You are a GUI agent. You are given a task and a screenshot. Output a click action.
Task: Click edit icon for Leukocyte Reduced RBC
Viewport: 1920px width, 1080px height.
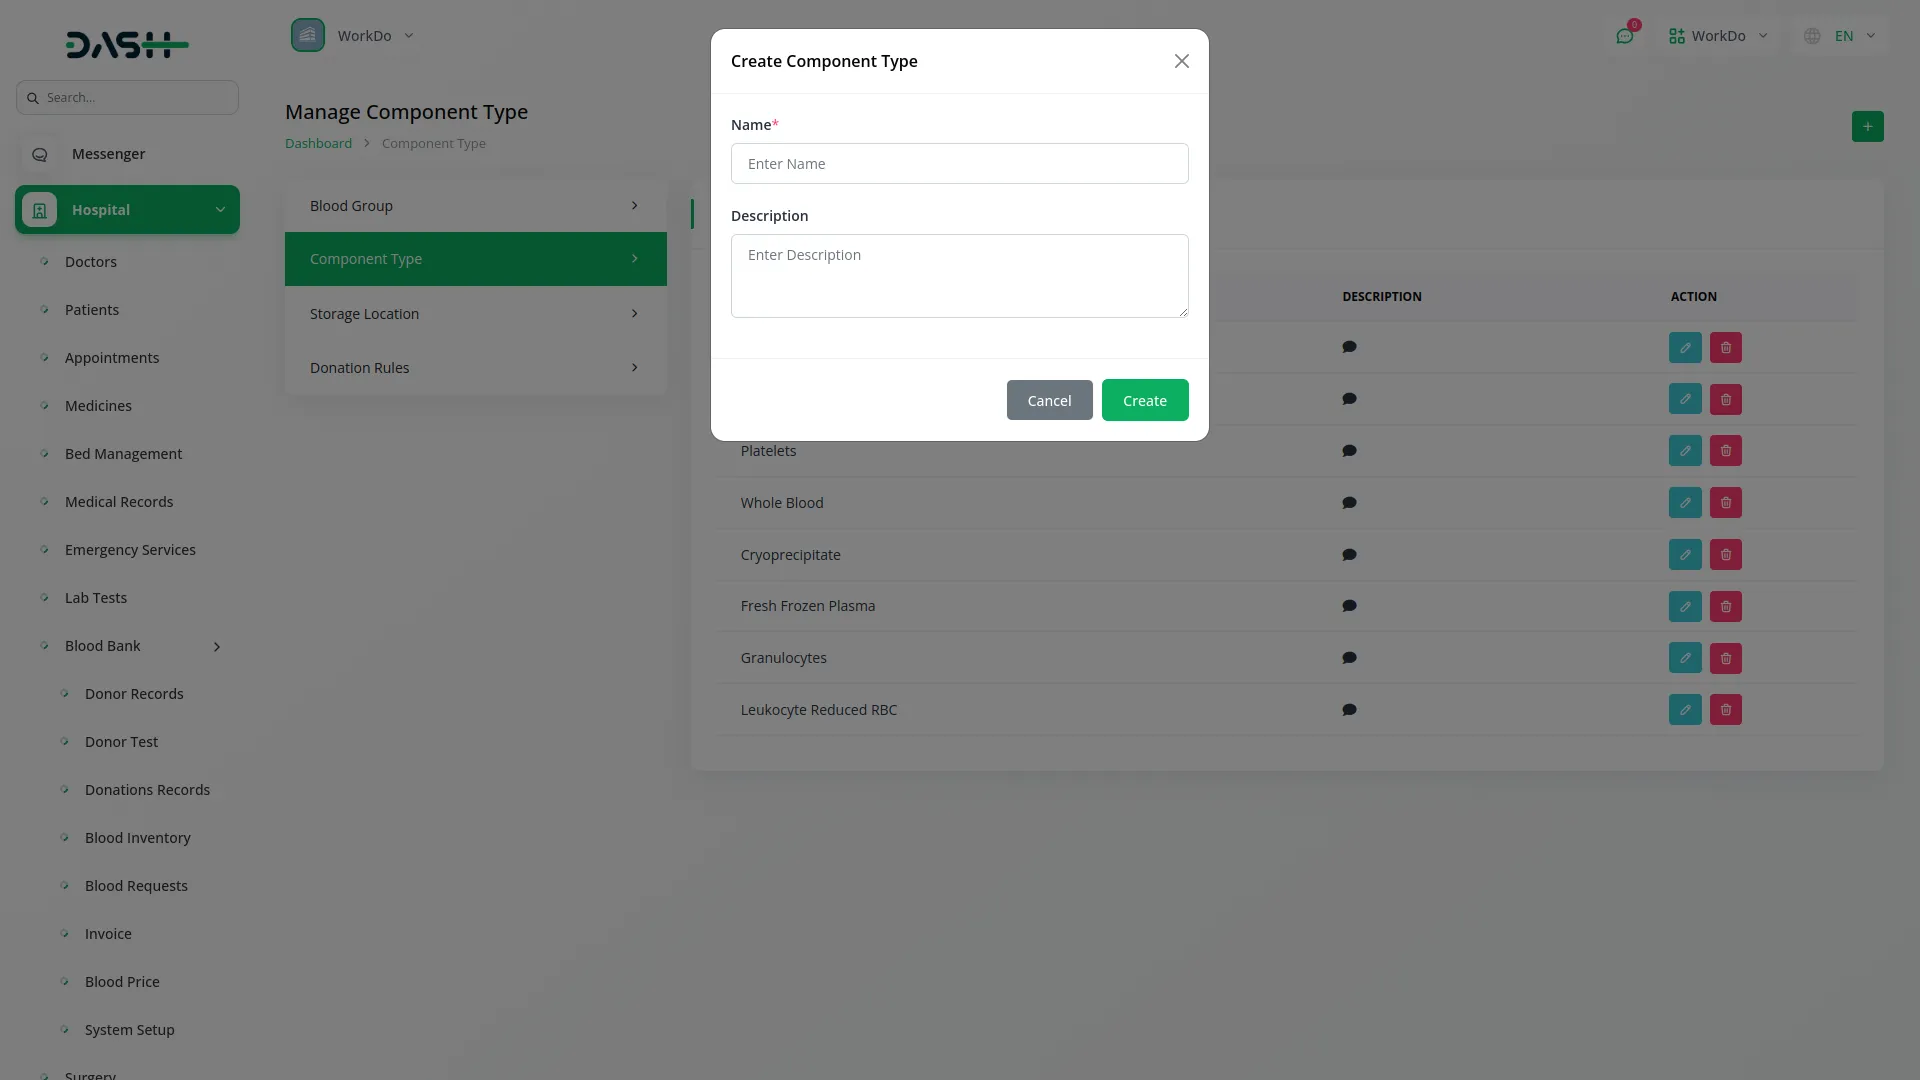[1685, 710]
